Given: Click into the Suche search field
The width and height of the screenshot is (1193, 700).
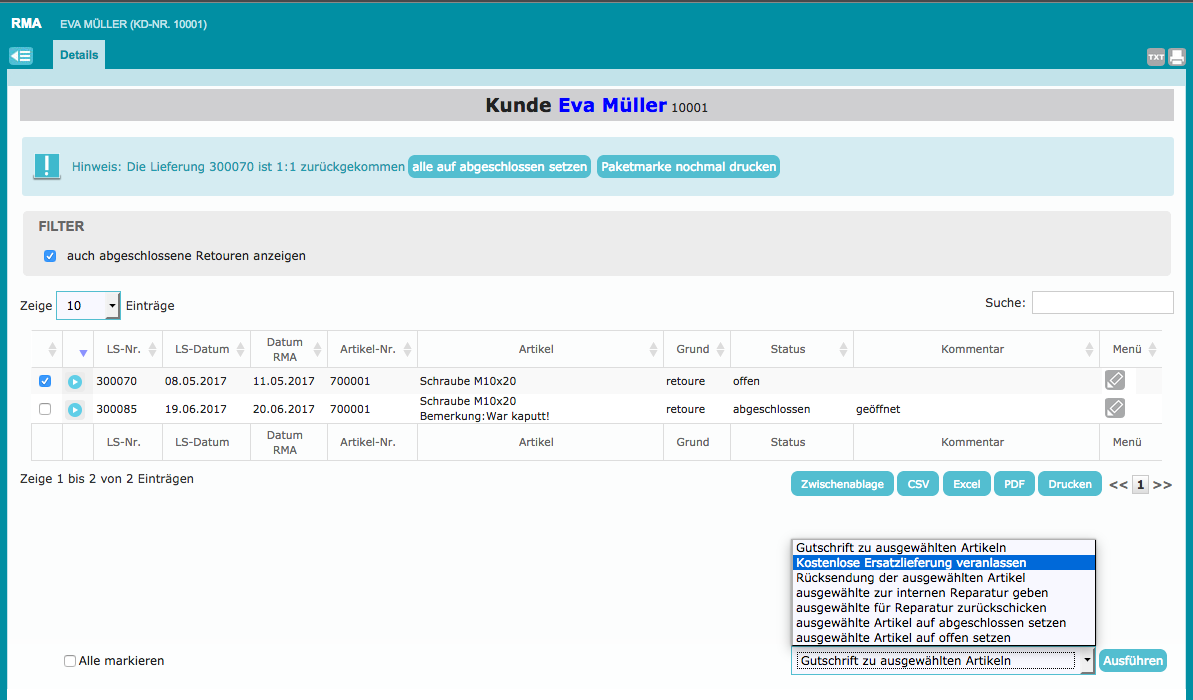Looking at the screenshot, I should (1102, 303).
